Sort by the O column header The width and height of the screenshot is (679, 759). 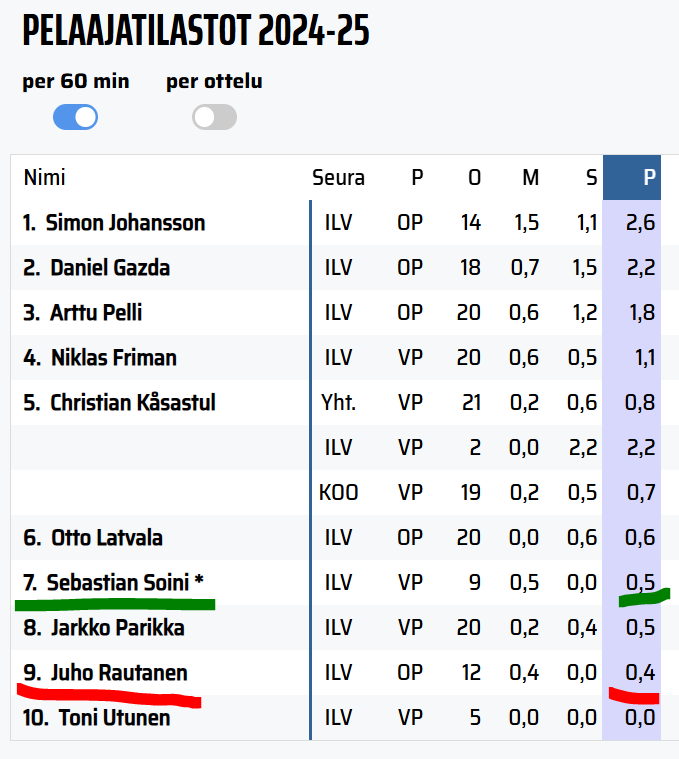click(474, 178)
